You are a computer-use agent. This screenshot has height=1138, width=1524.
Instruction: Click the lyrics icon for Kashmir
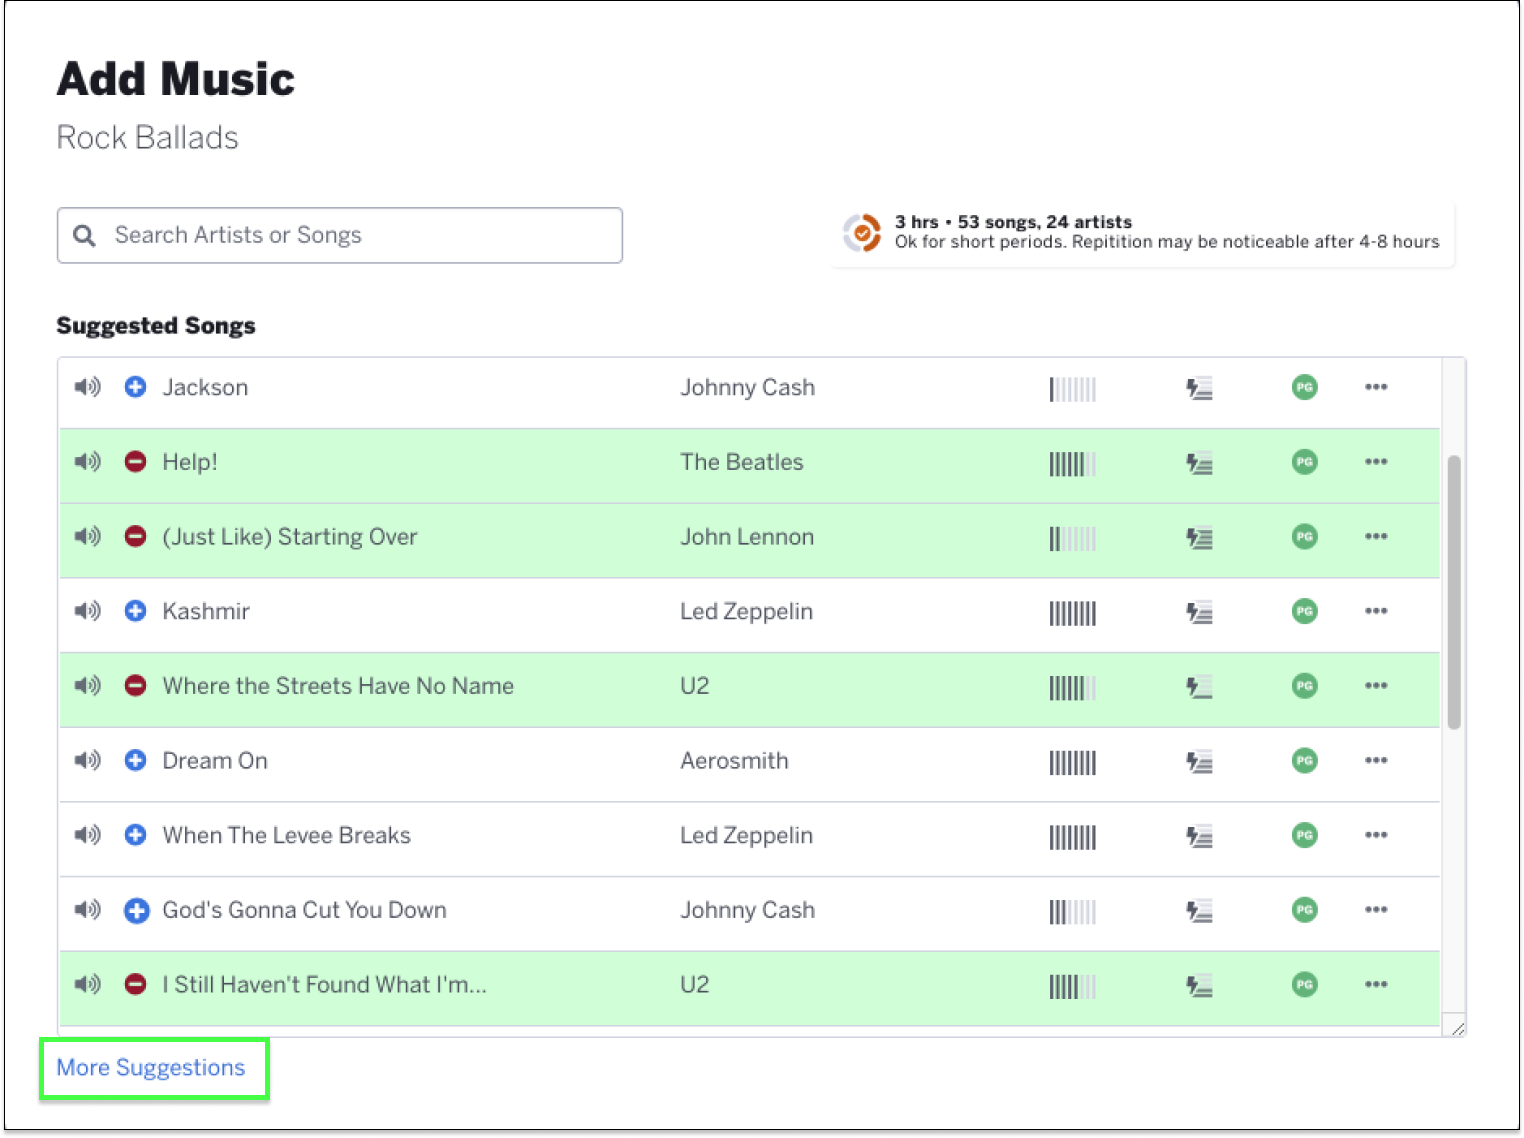tap(1199, 612)
